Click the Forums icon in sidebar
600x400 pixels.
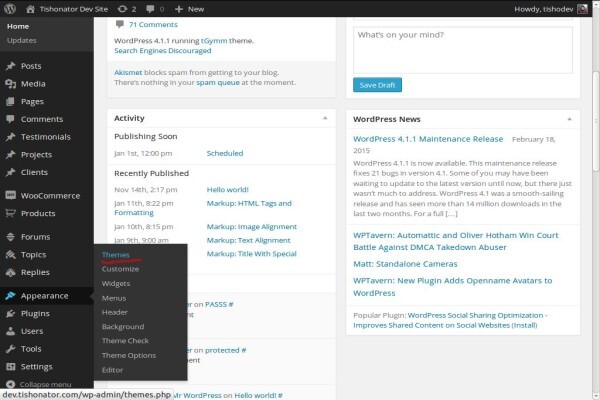coord(10,237)
